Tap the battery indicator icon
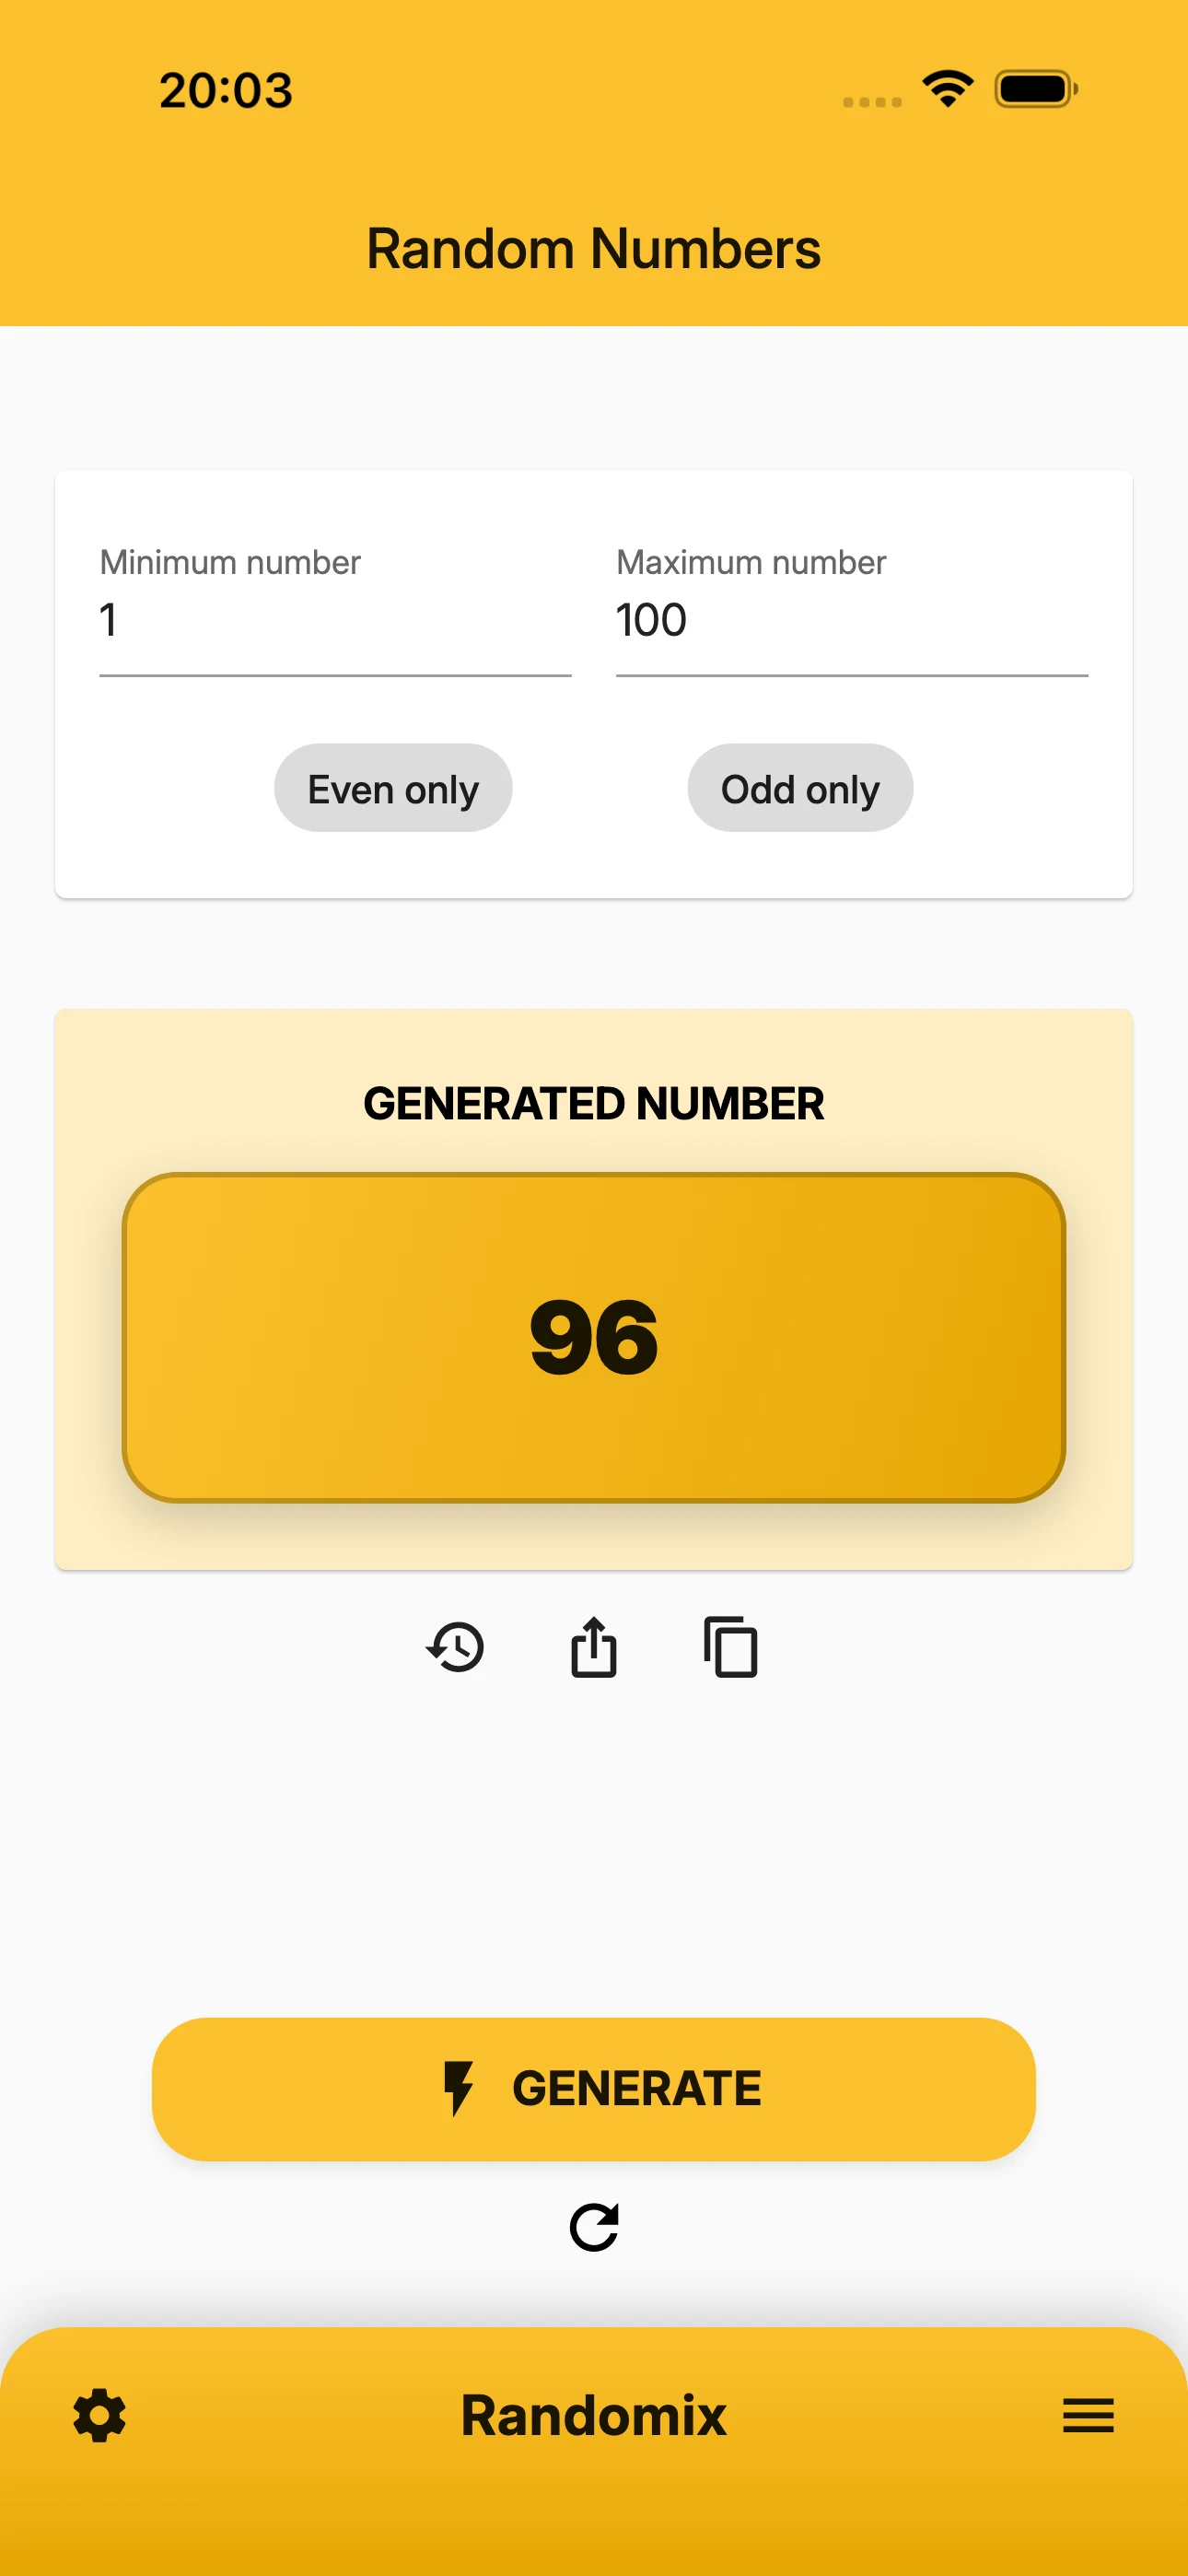The image size is (1188, 2576). tap(1036, 89)
